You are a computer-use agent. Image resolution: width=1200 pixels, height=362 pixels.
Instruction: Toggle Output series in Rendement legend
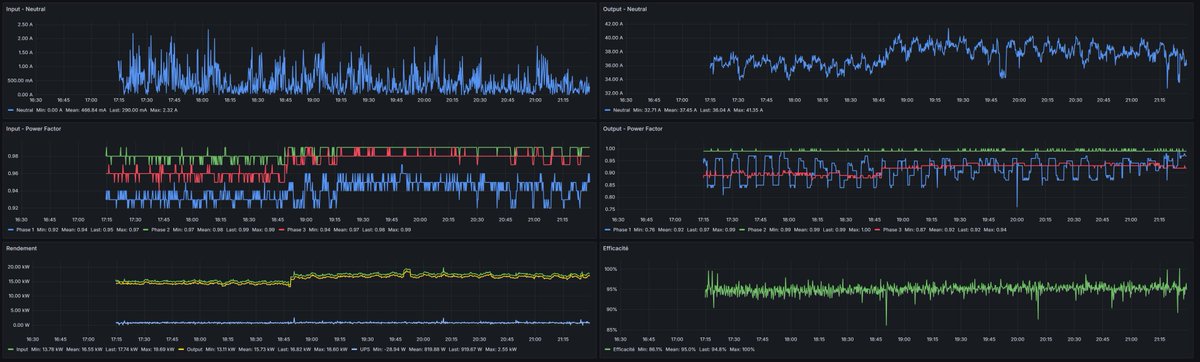point(194,349)
